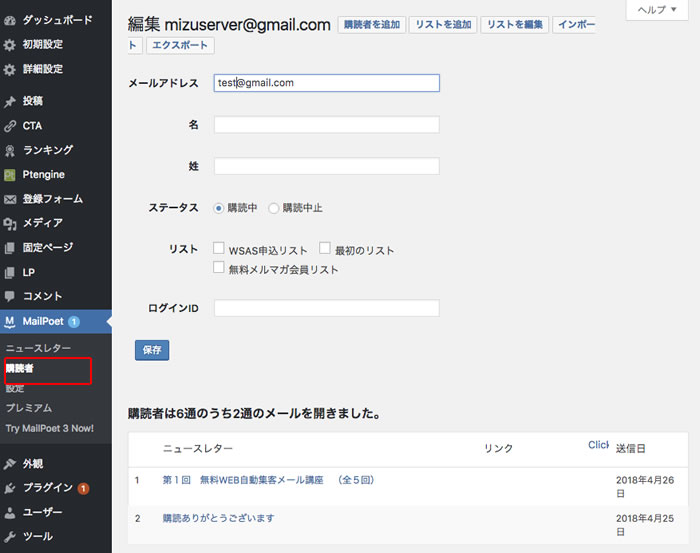Check the WSAS申込リスト checkbox

[x=219, y=249]
